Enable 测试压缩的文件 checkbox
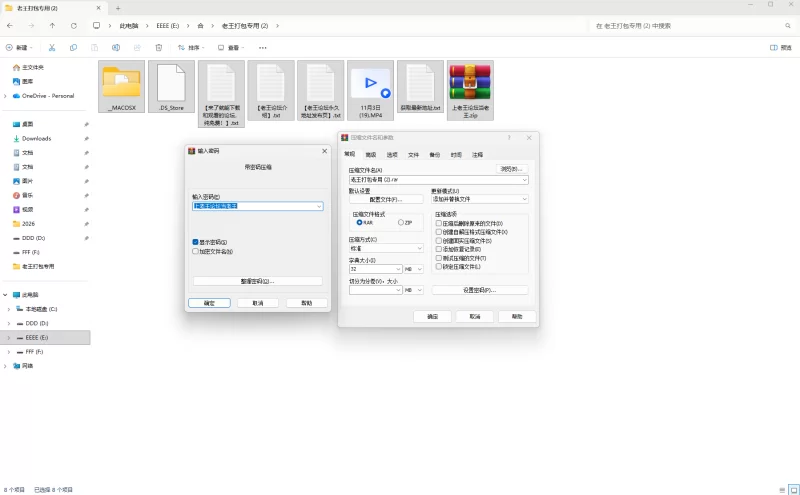 click(438, 258)
